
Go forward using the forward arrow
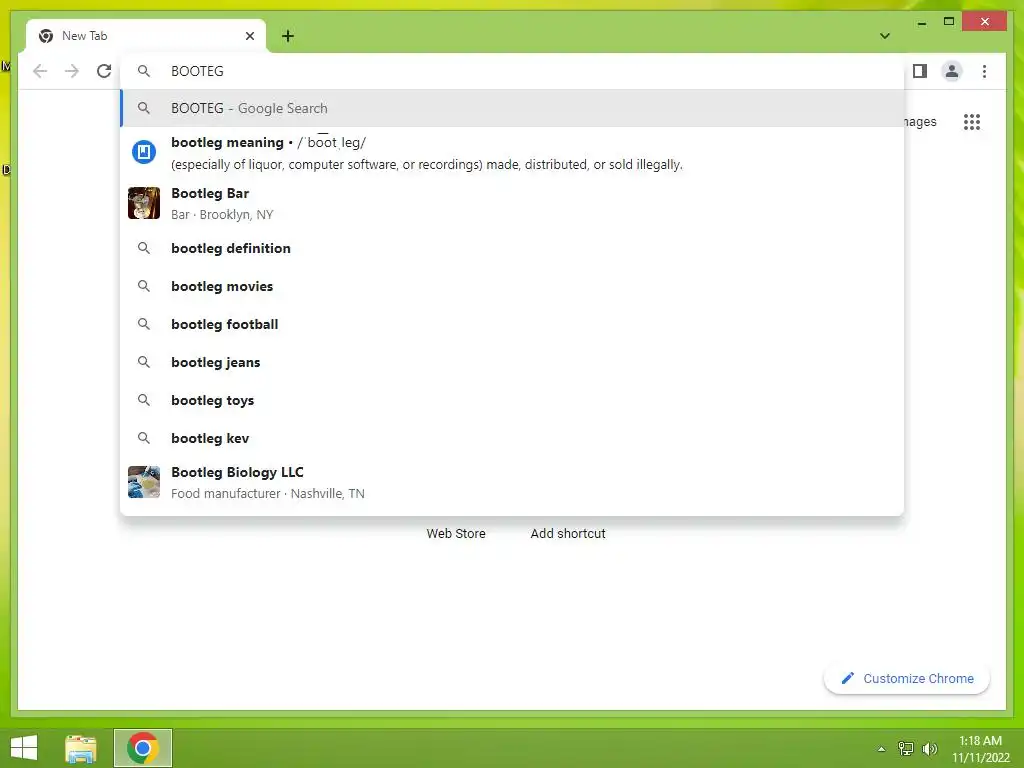(72, 71)
